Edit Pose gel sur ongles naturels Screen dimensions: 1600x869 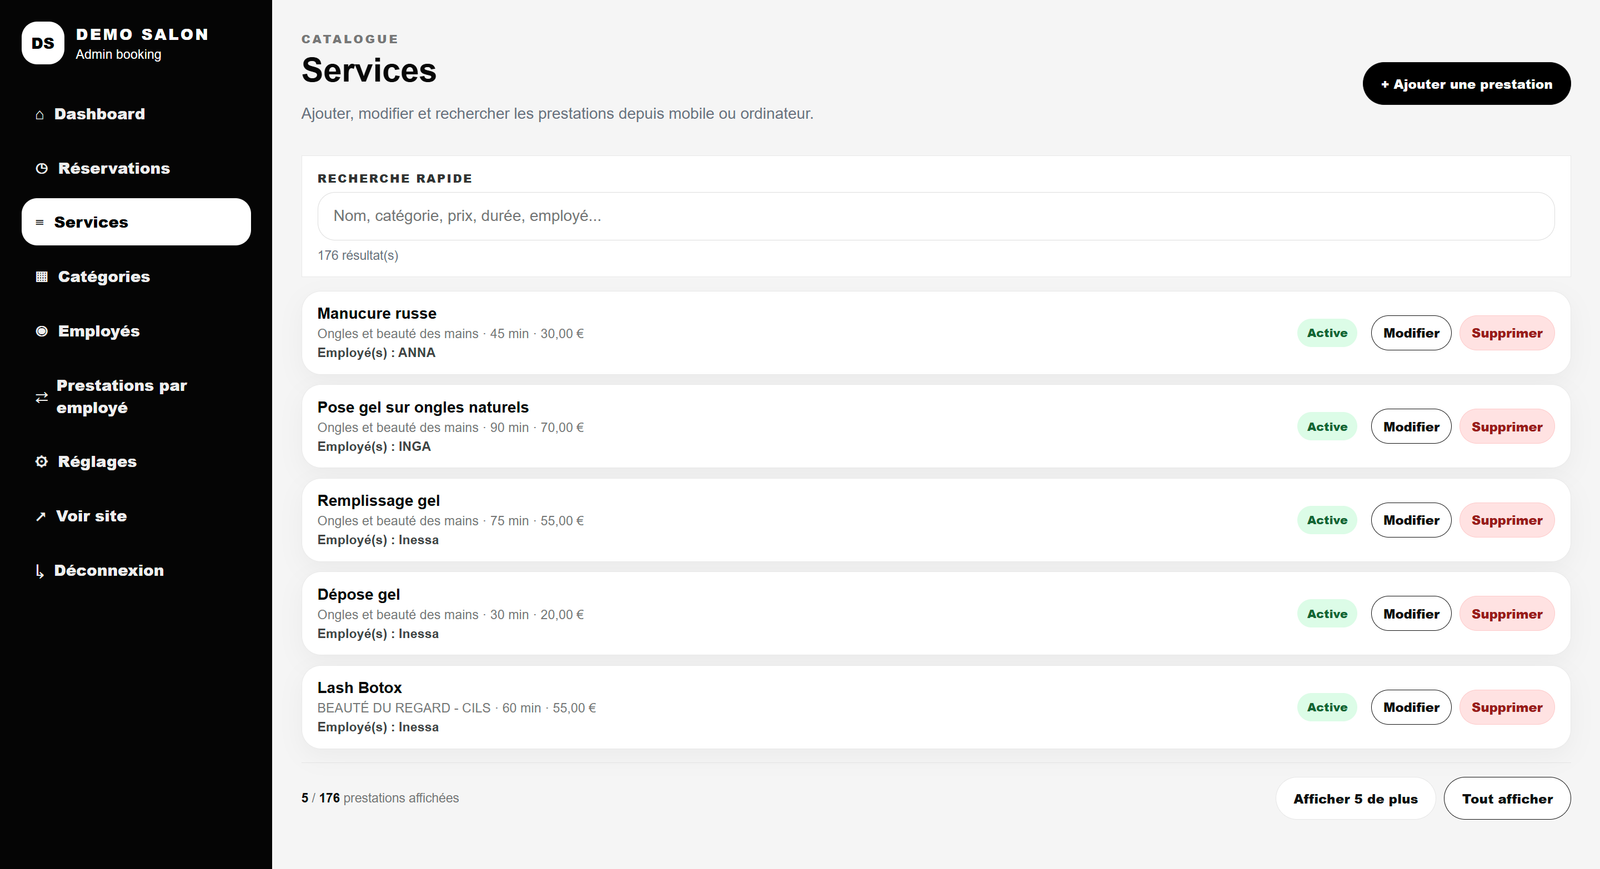pos(1411,427)
